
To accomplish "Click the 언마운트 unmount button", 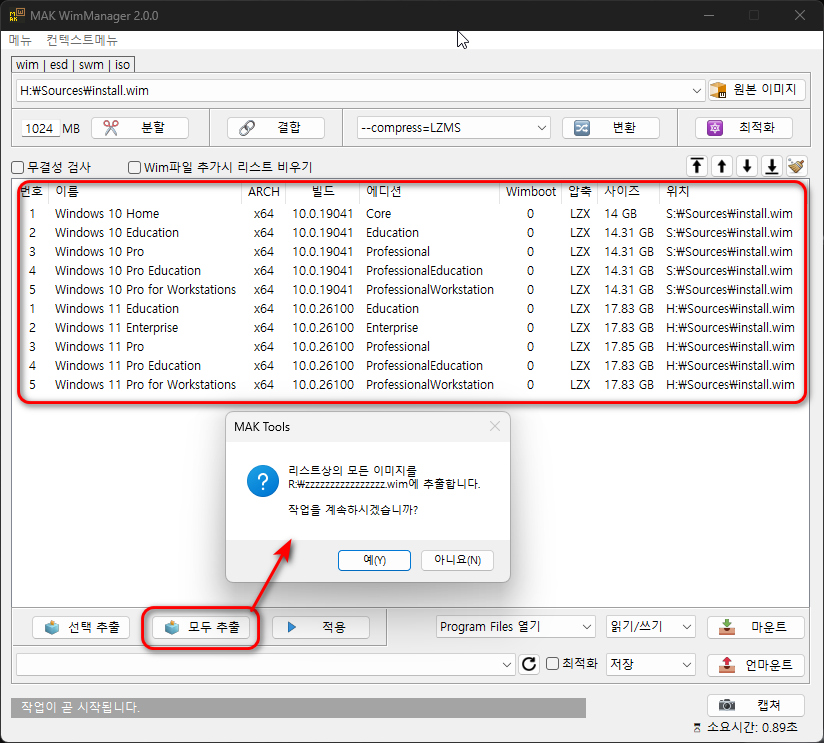I will tap(756, 665).
